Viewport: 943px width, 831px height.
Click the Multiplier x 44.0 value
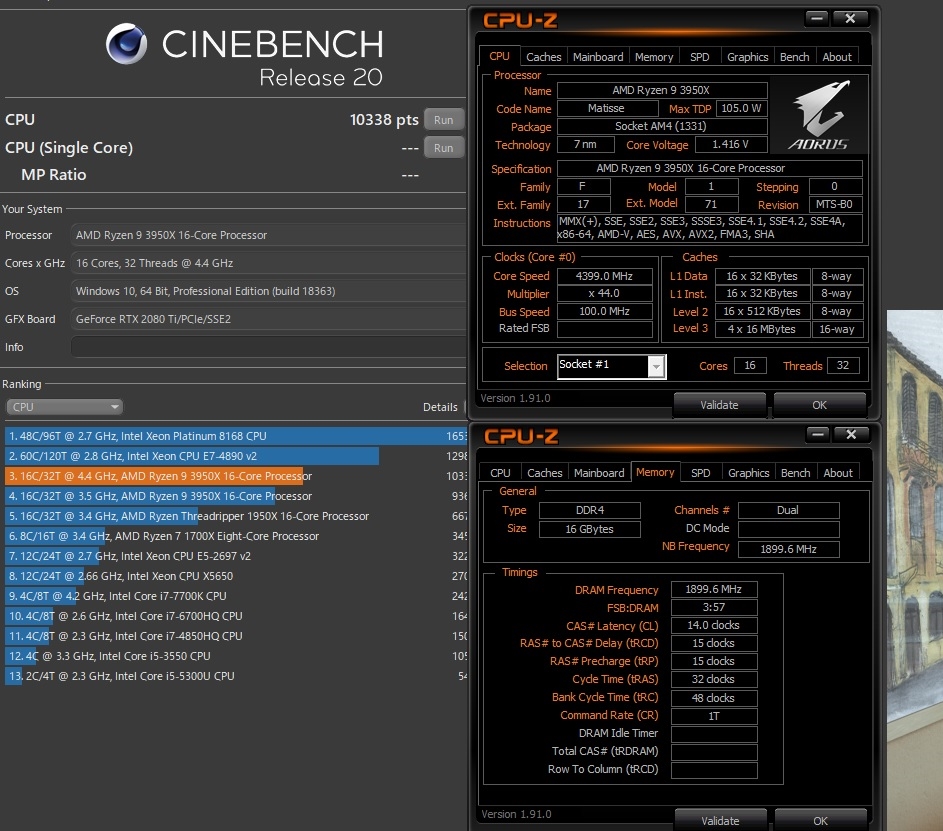coord(604,293)
